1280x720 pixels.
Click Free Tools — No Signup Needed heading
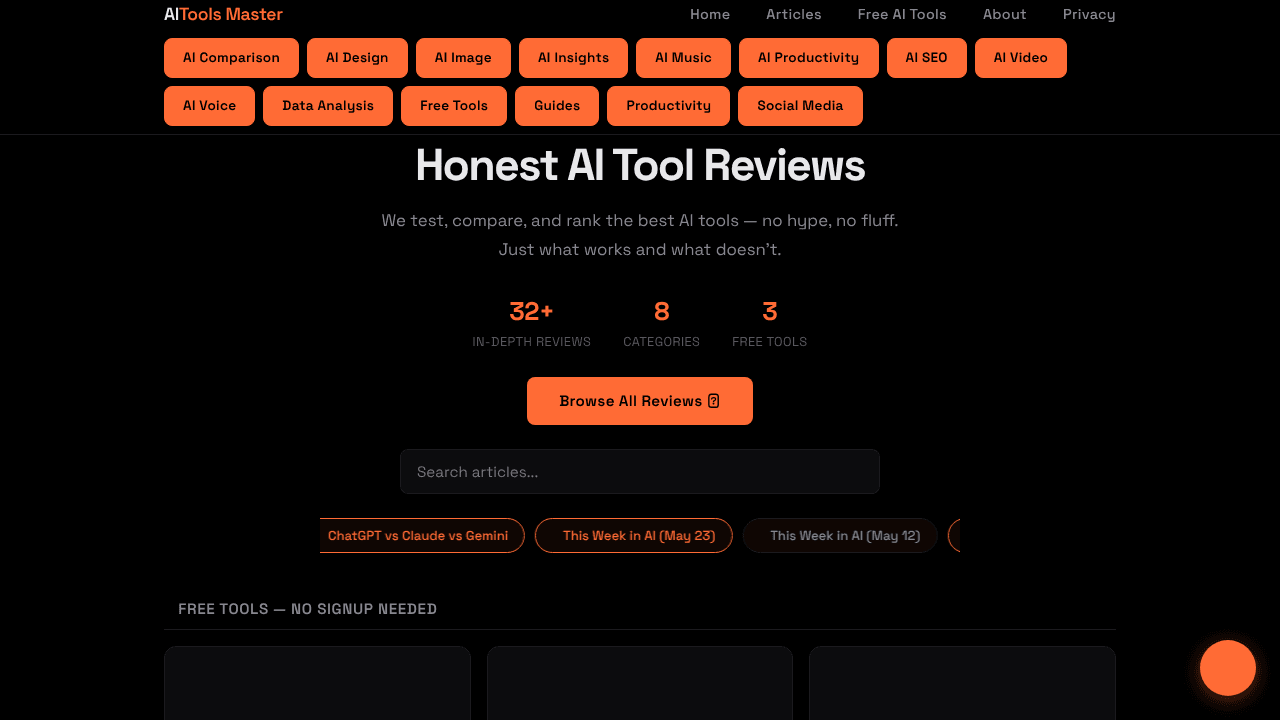point(307,609)
